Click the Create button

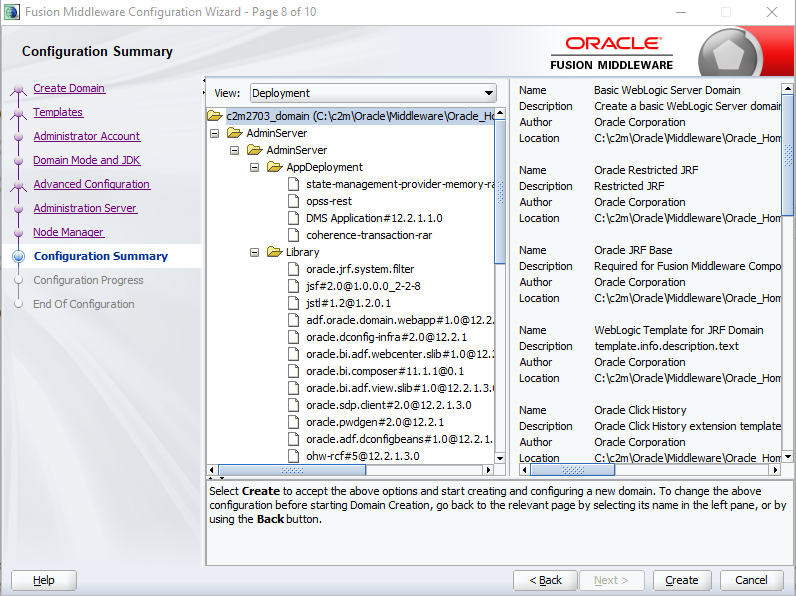click(682, 580)
